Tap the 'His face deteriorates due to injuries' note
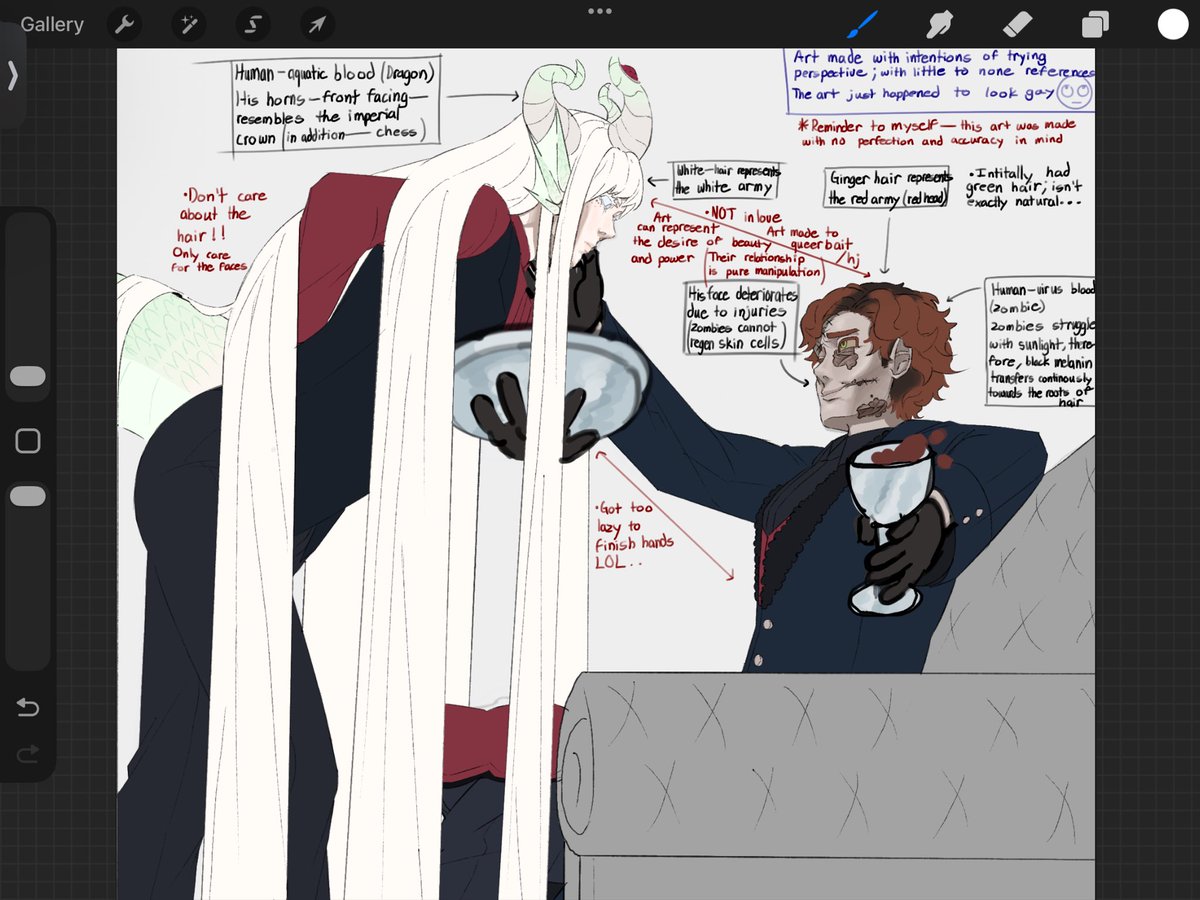Image resolution: width=1200 pixels, height=900 pixels. pyautogui.click(x=742, y=319)
